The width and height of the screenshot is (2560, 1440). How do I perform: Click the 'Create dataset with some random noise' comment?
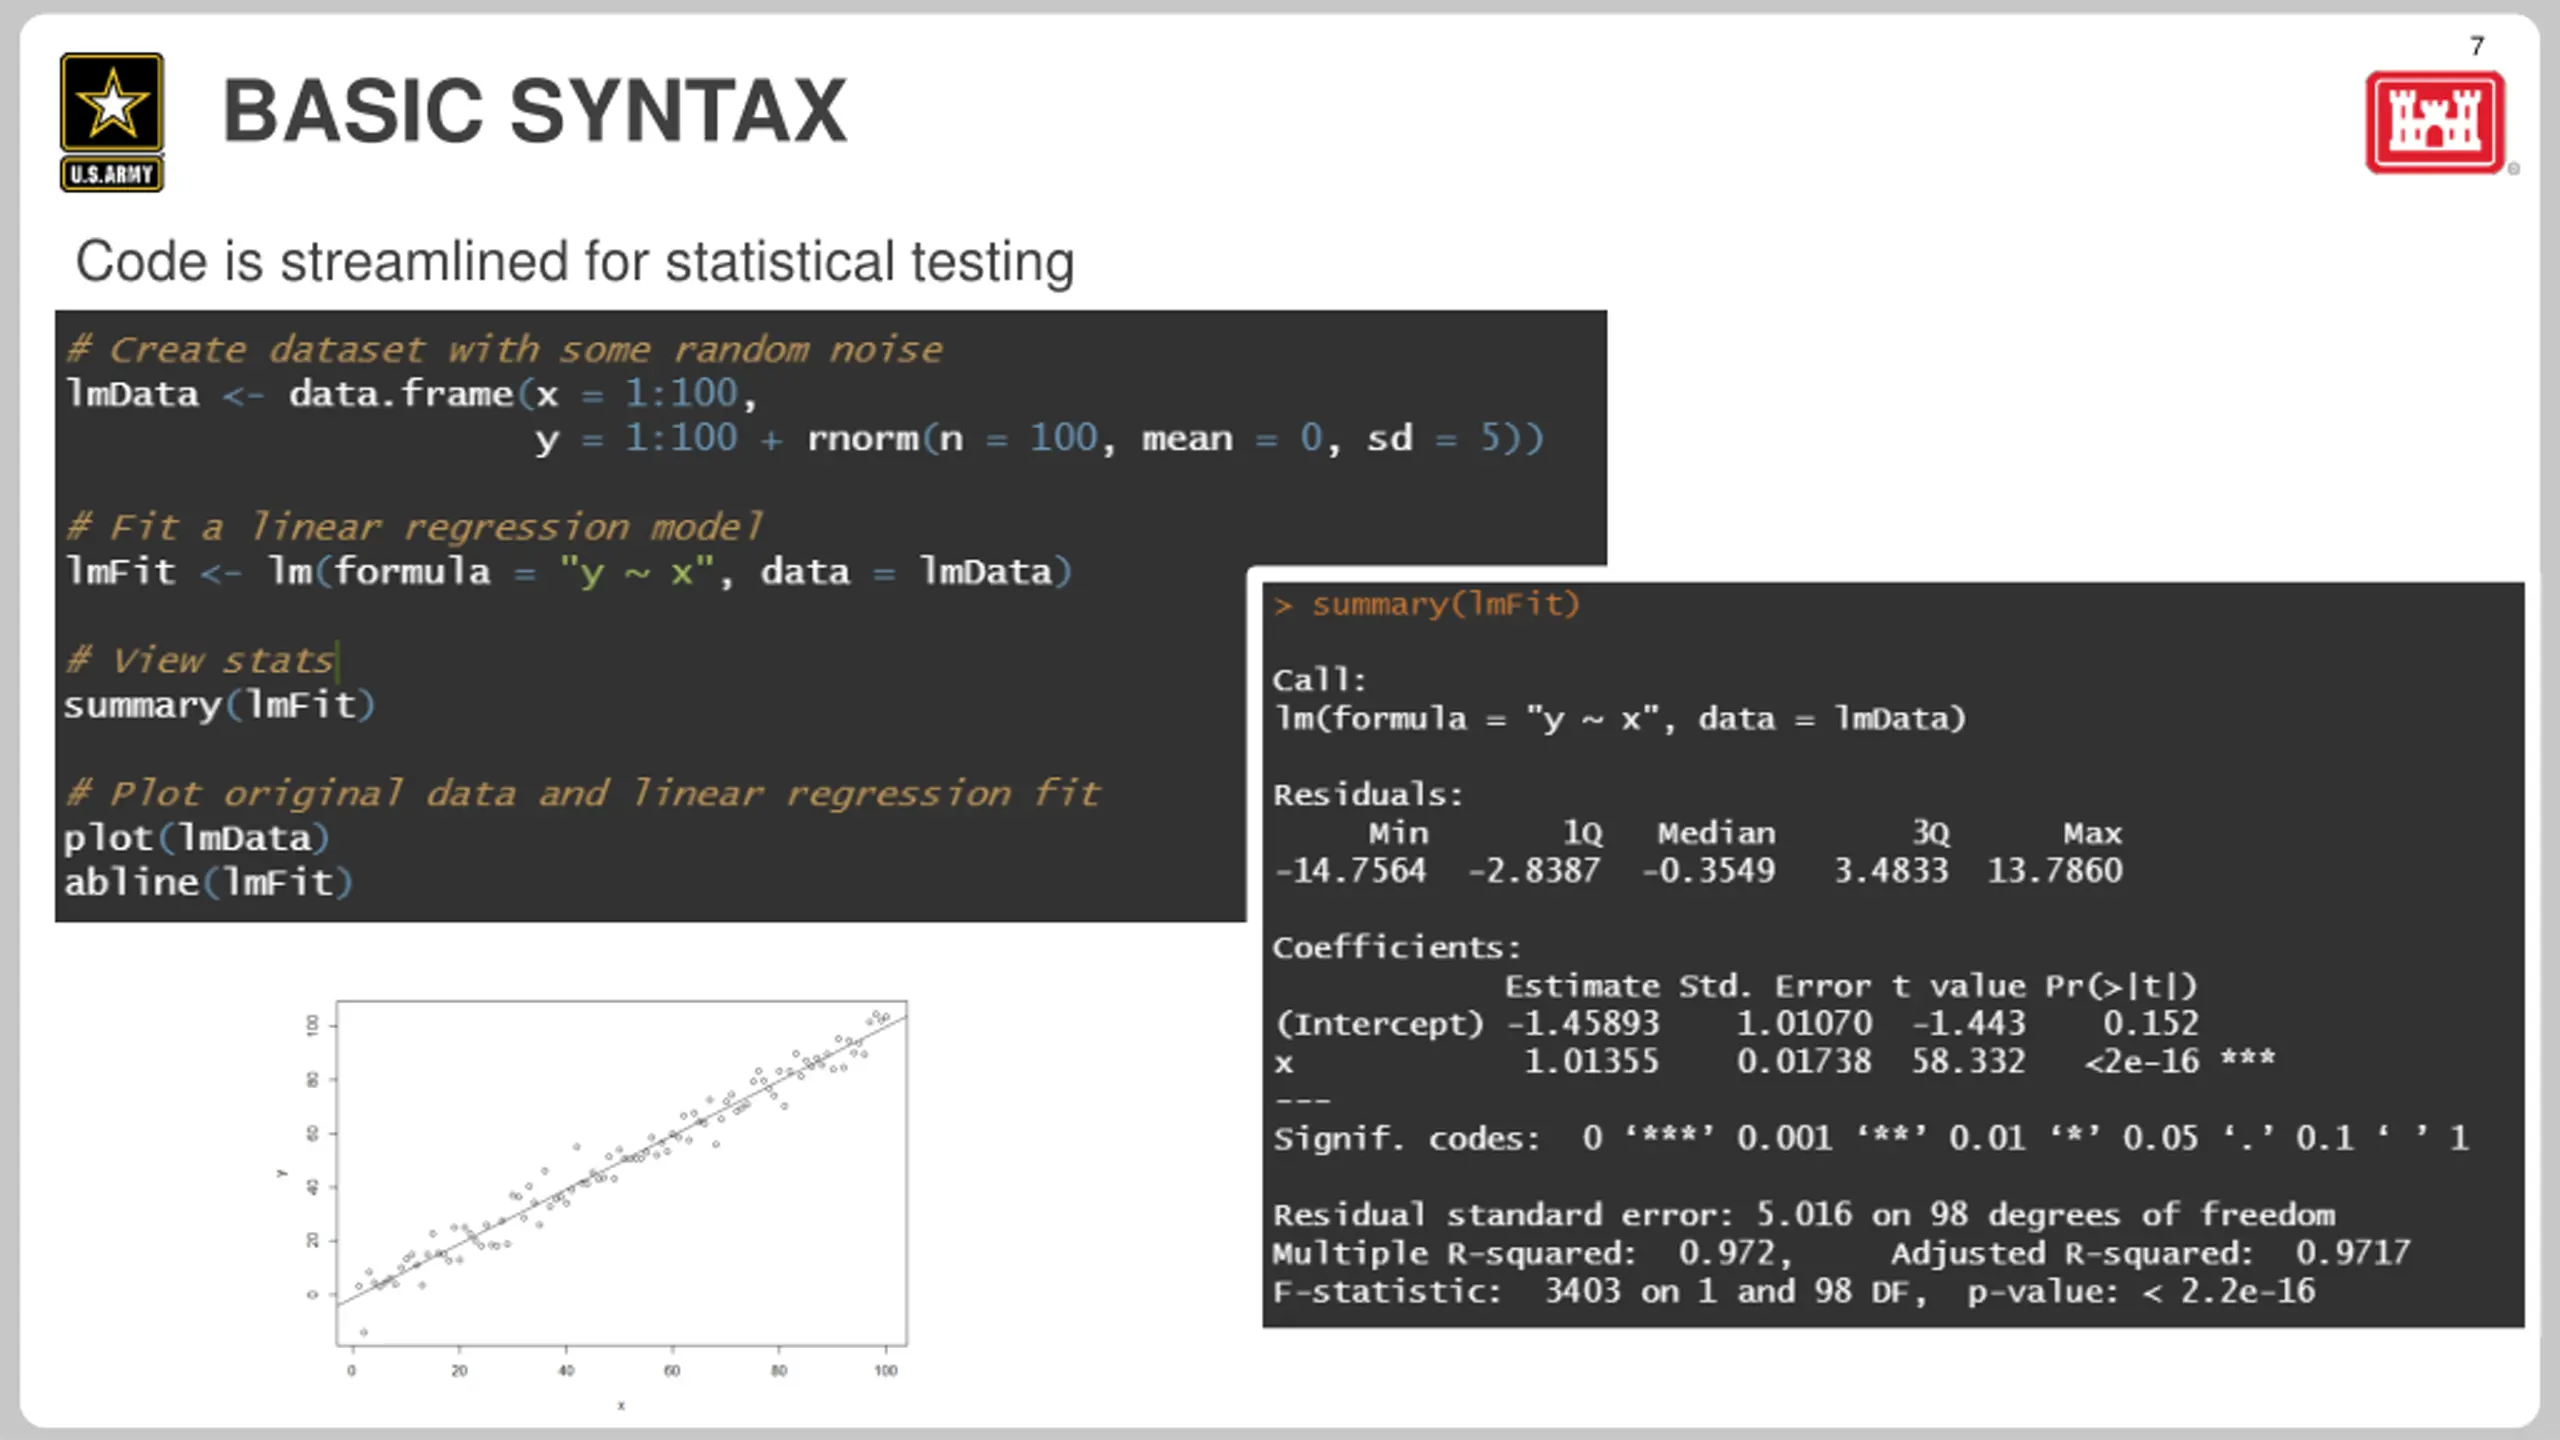(x=505, y=350)
